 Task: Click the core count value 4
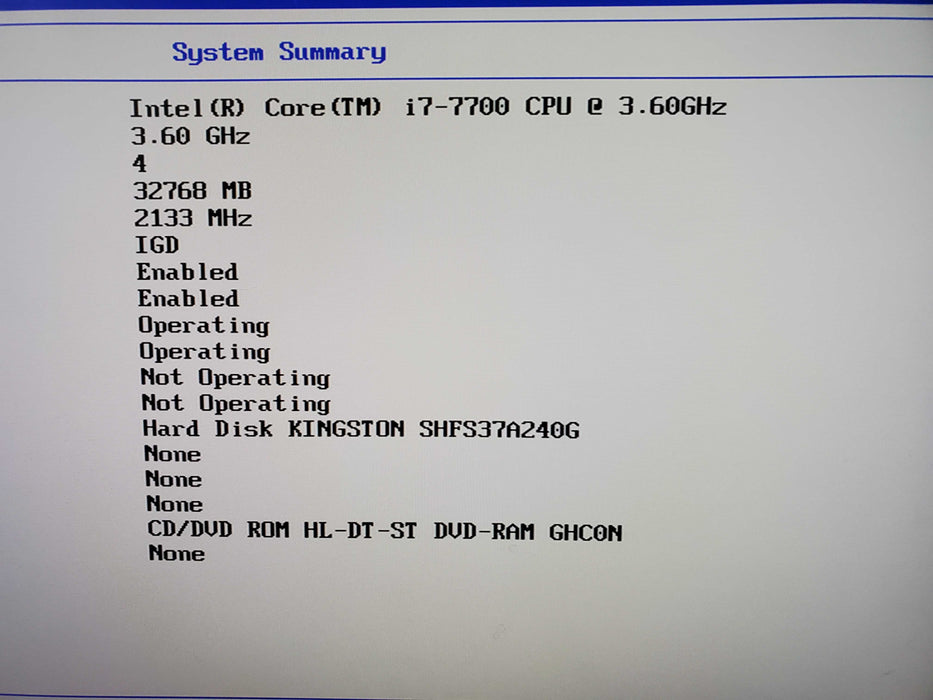(139, 163)
